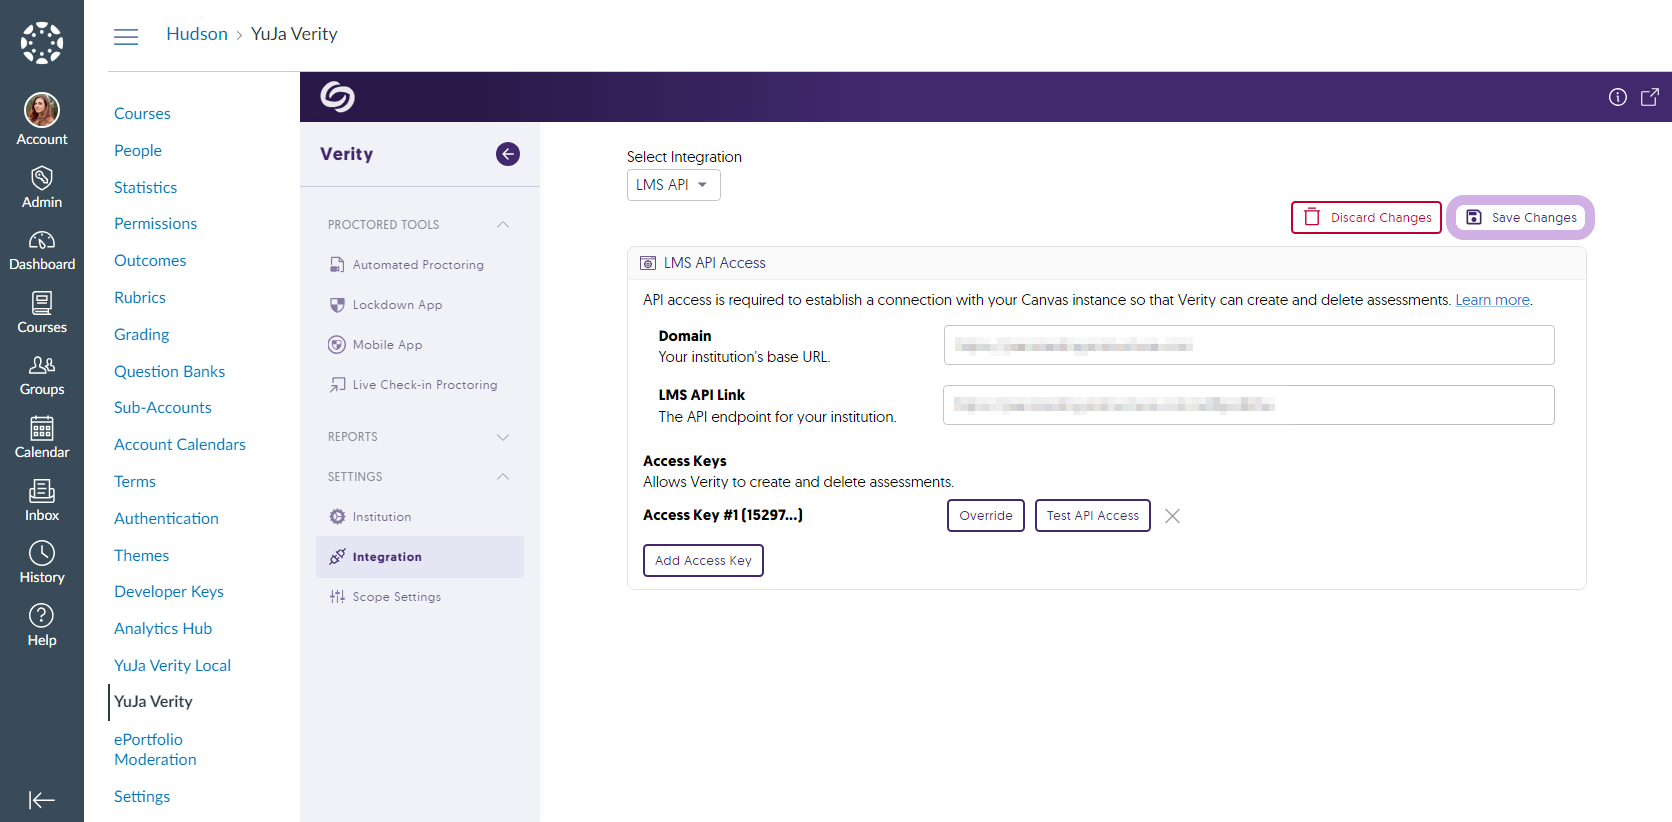This screenshot has width=1672, height=822.
Task: Click the YuJa logo
Action: (x=338, y=96)
